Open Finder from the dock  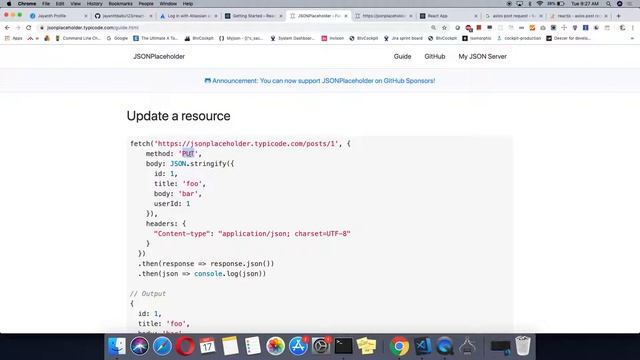[117, 346]
